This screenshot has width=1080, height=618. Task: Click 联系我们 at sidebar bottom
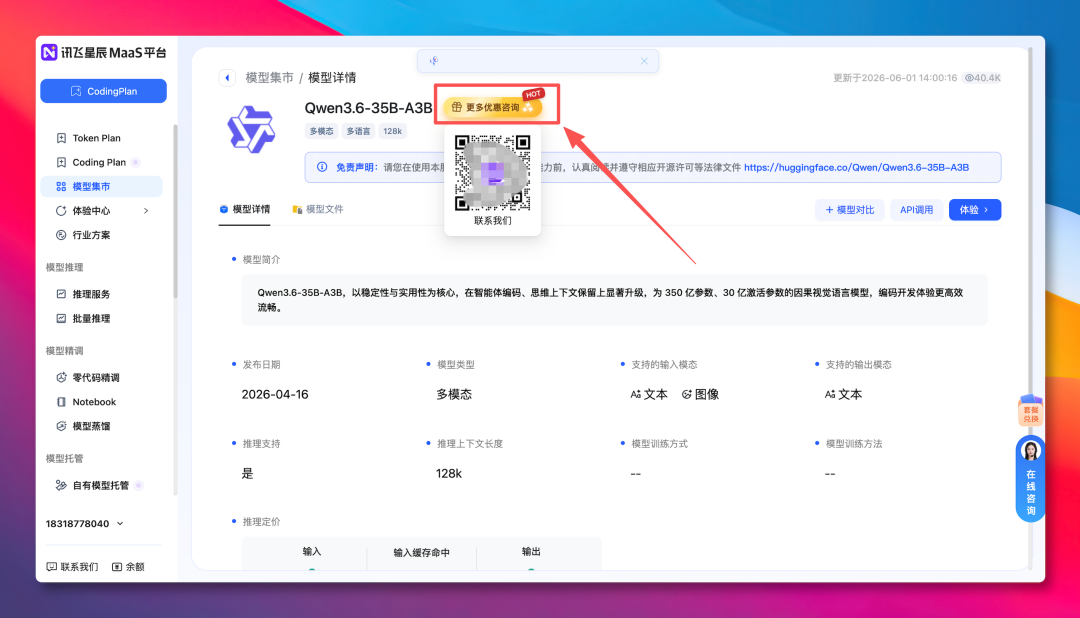(x=72, y=566)
